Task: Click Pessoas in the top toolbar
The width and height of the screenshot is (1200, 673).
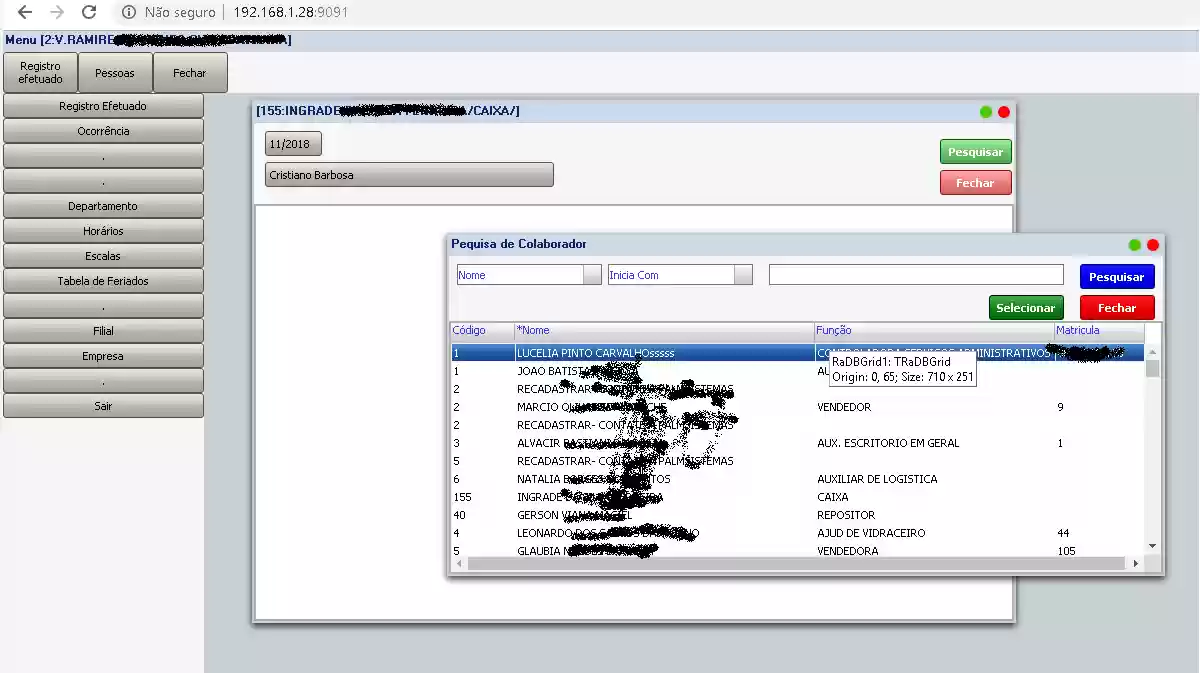Action: click(x=115, y=72)
